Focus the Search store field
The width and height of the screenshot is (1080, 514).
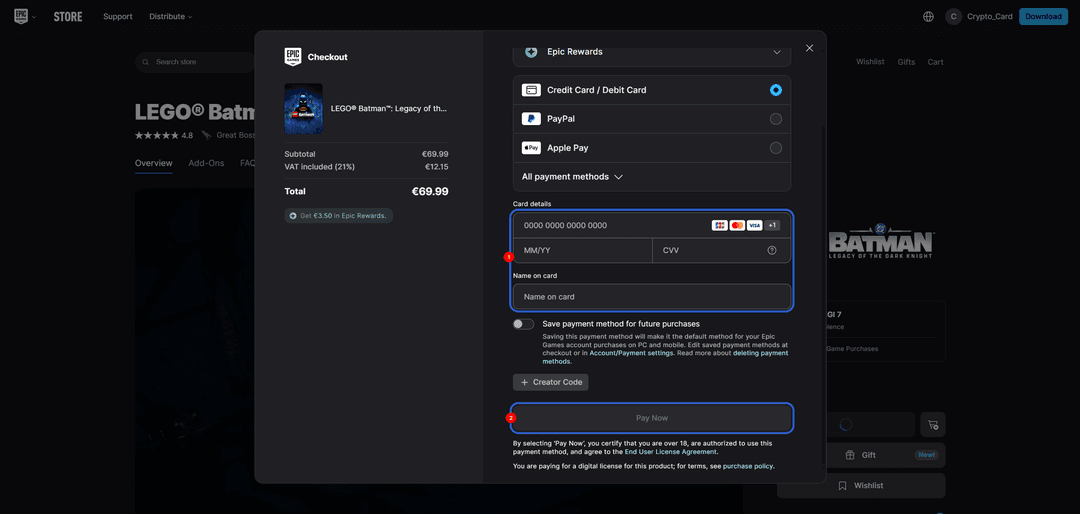(x=196, y=62)
